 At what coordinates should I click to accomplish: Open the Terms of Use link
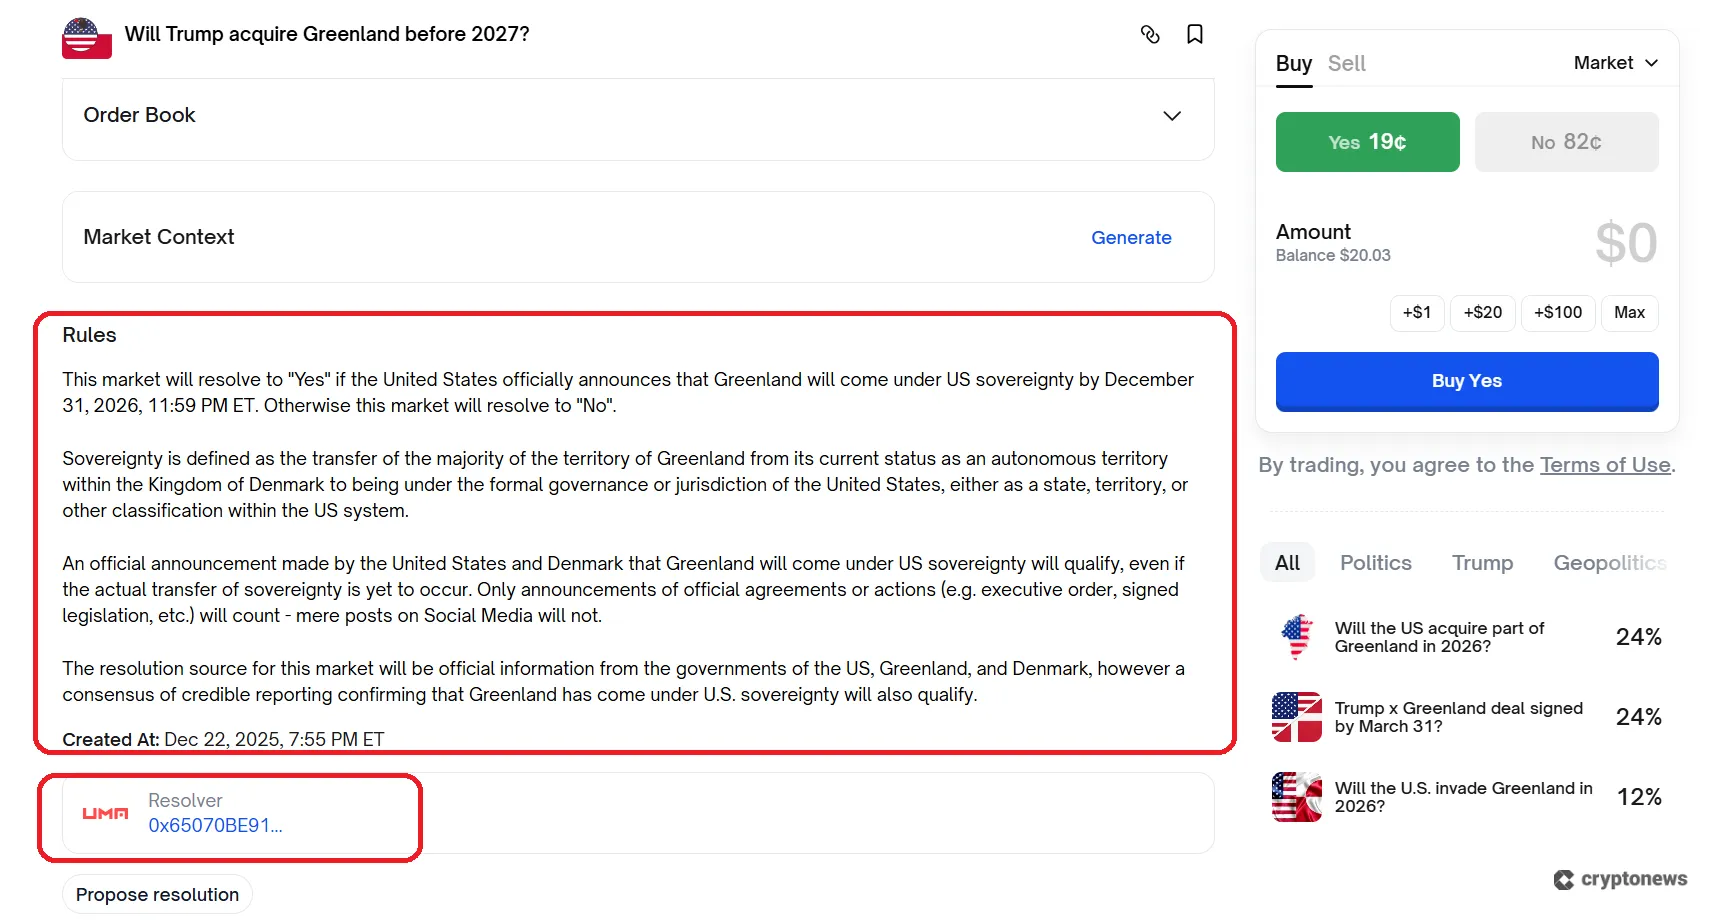pyautogui.click(x=1604, y=465)
